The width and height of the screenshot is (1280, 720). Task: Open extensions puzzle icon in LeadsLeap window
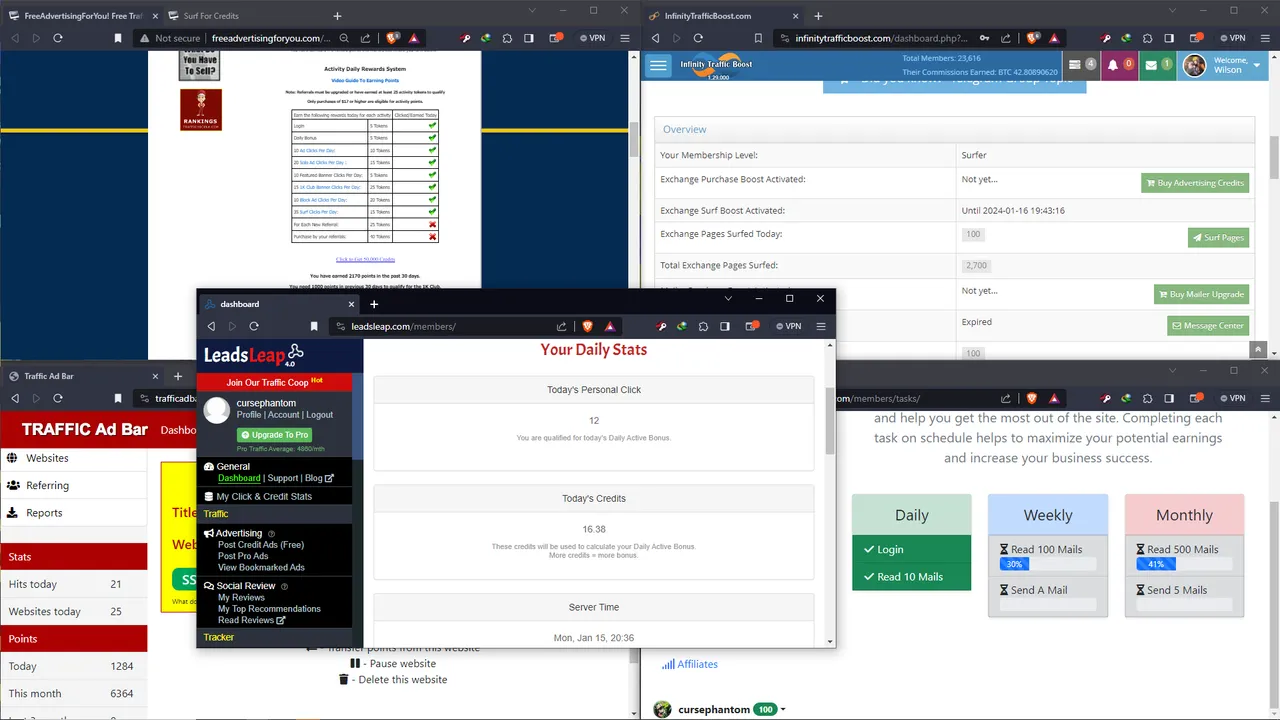coord(703,326)
